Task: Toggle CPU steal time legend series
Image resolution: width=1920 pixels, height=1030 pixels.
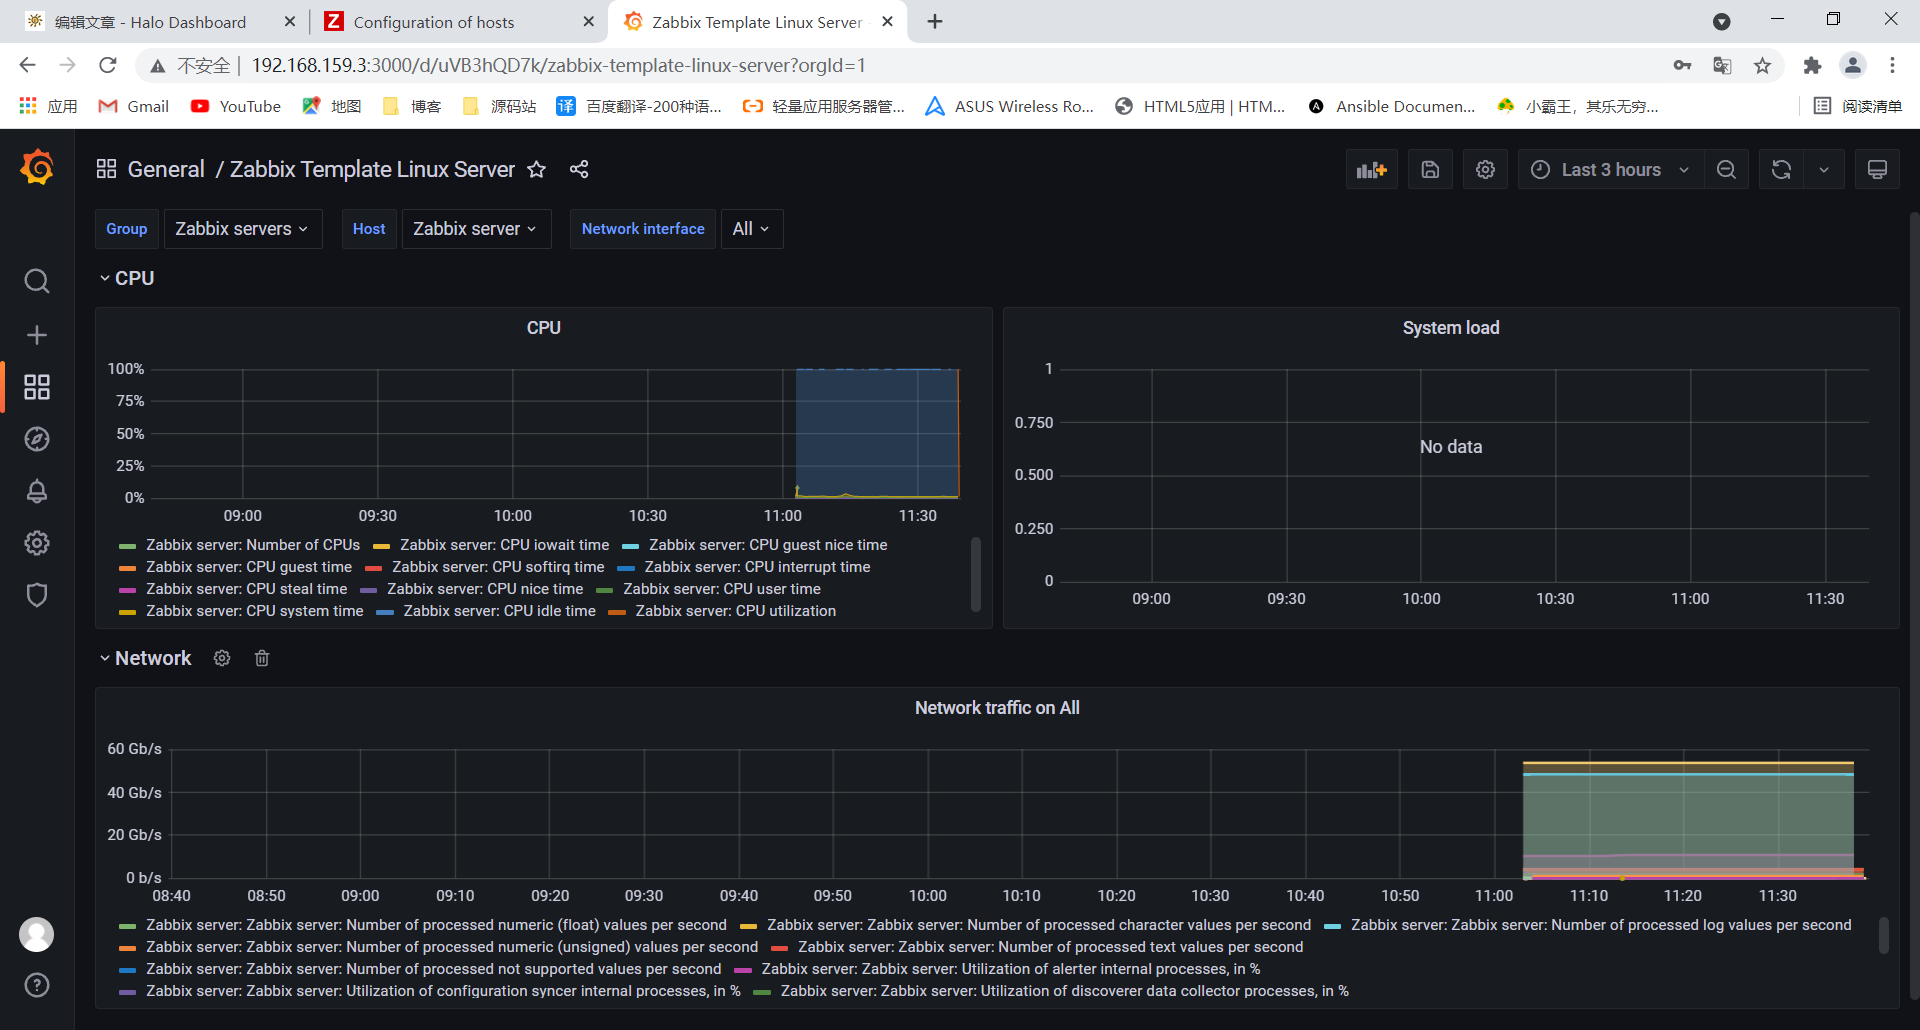Action: pos(247,589)
